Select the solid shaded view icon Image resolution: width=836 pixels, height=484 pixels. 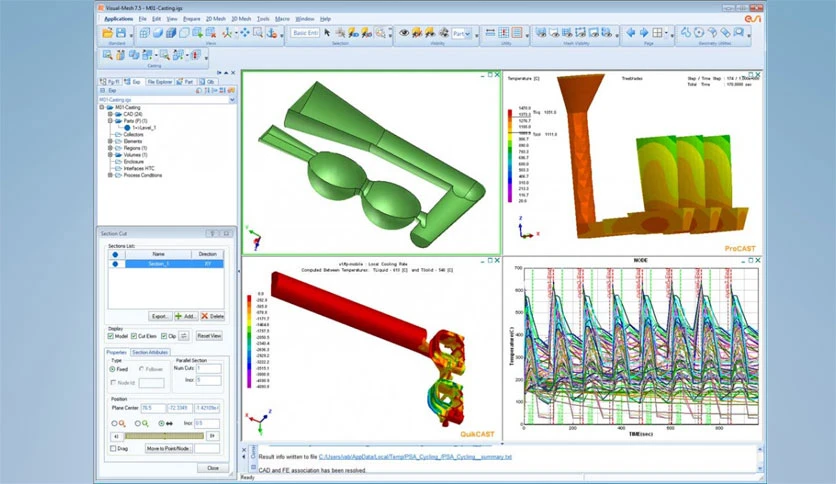[x=158, y=33]
